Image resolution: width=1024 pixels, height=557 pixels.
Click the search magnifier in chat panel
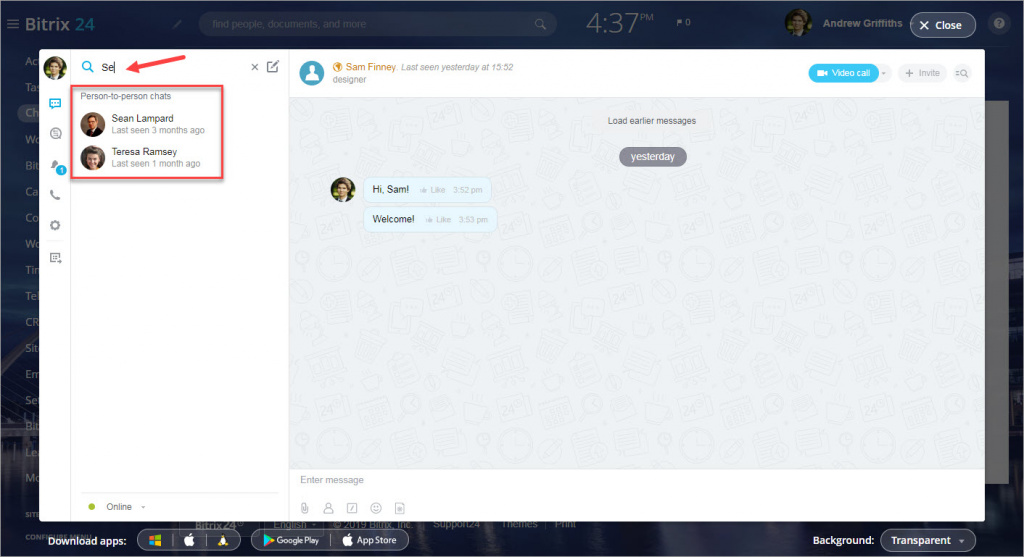(x=88, y=67)
